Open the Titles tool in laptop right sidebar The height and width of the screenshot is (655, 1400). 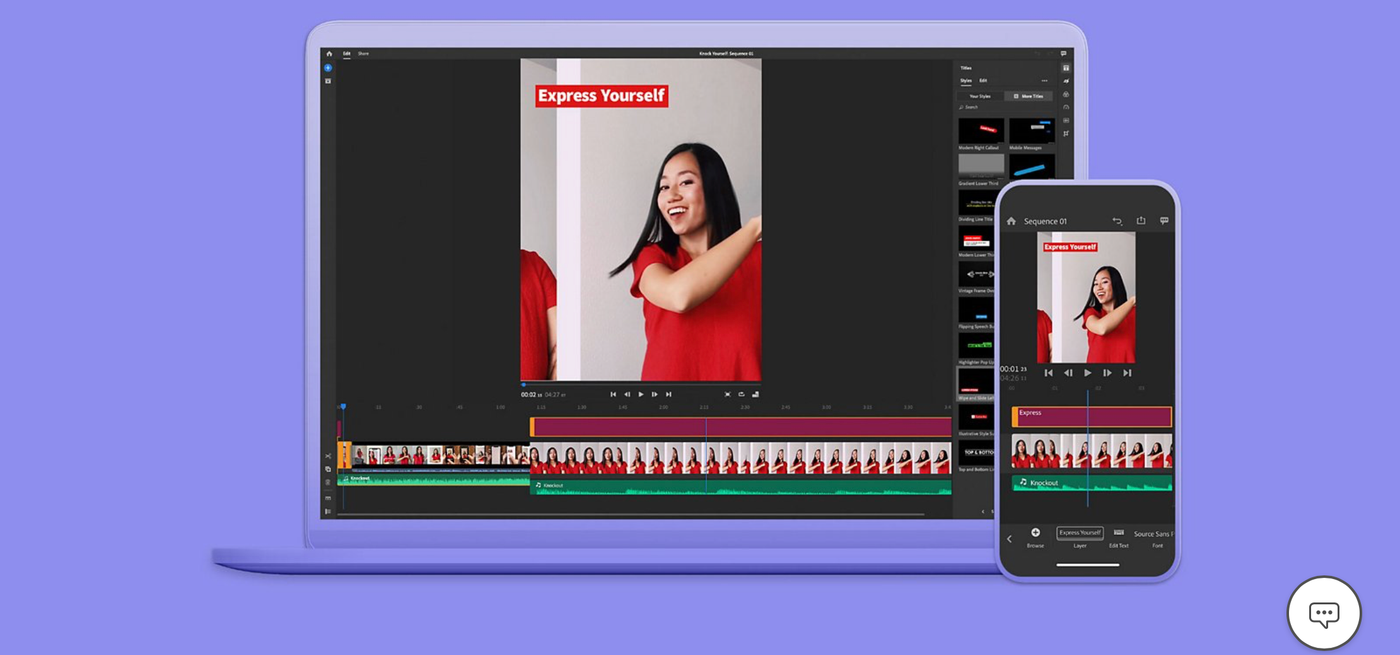1066,68
